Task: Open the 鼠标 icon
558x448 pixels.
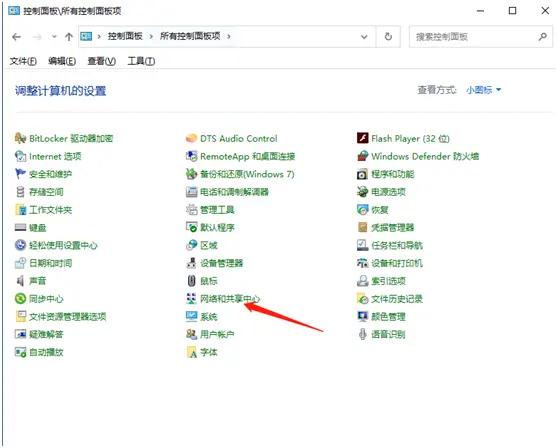Action: 191,280
